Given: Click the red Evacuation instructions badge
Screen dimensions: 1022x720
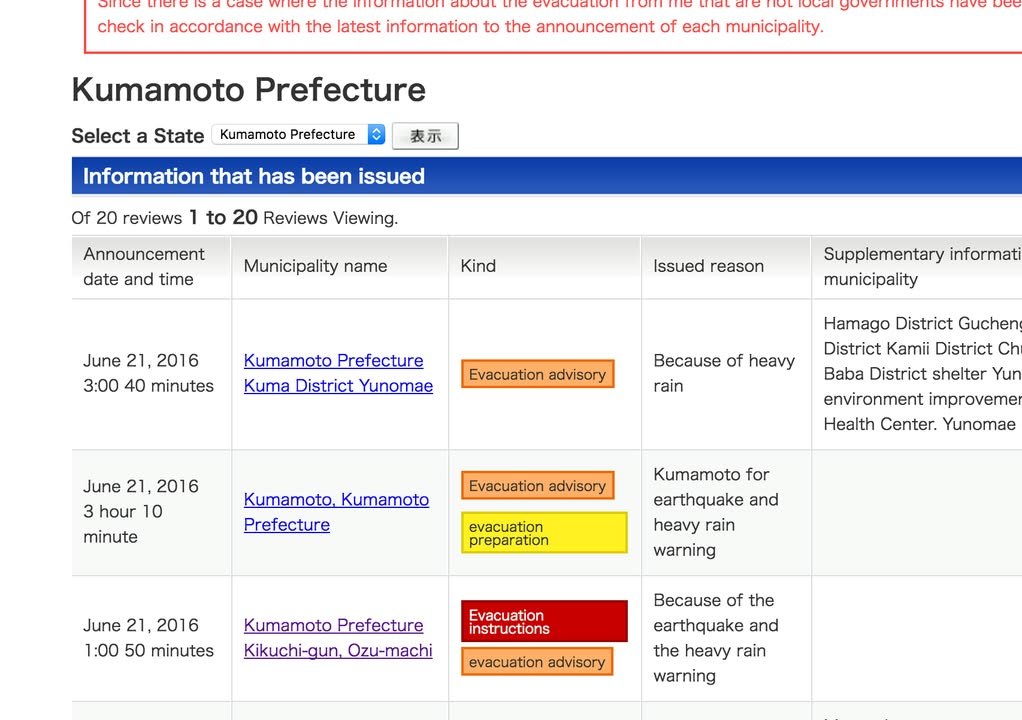Looking at the screenshot, I should point(544,622).
